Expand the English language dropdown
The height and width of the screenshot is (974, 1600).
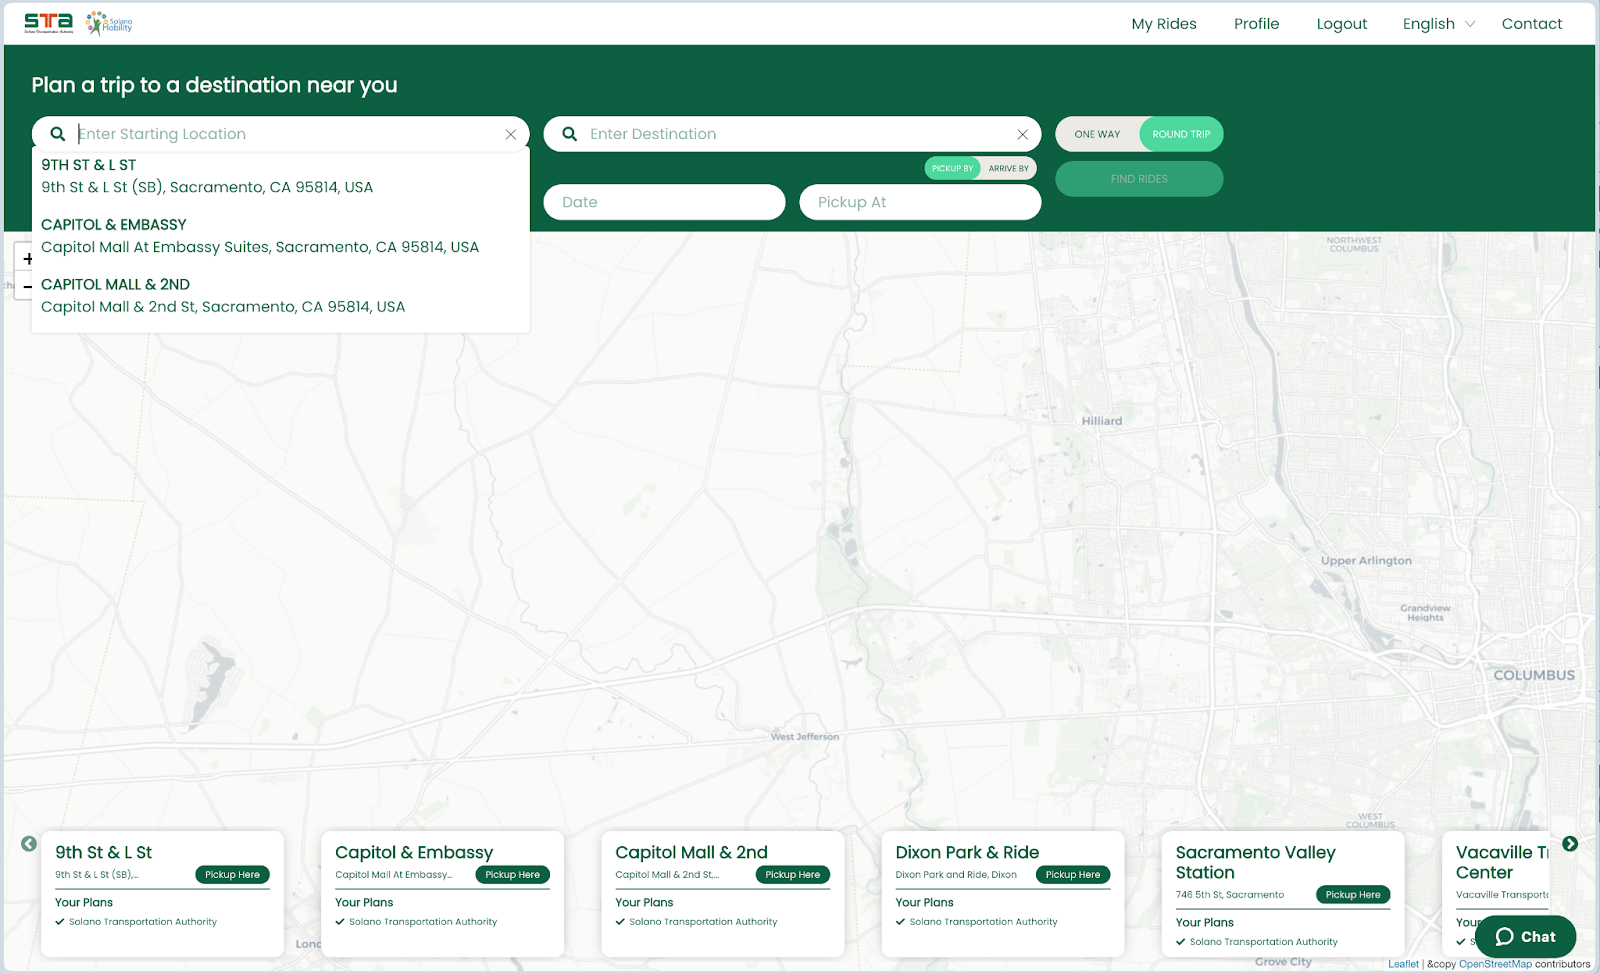click(x=1438, y=24)
